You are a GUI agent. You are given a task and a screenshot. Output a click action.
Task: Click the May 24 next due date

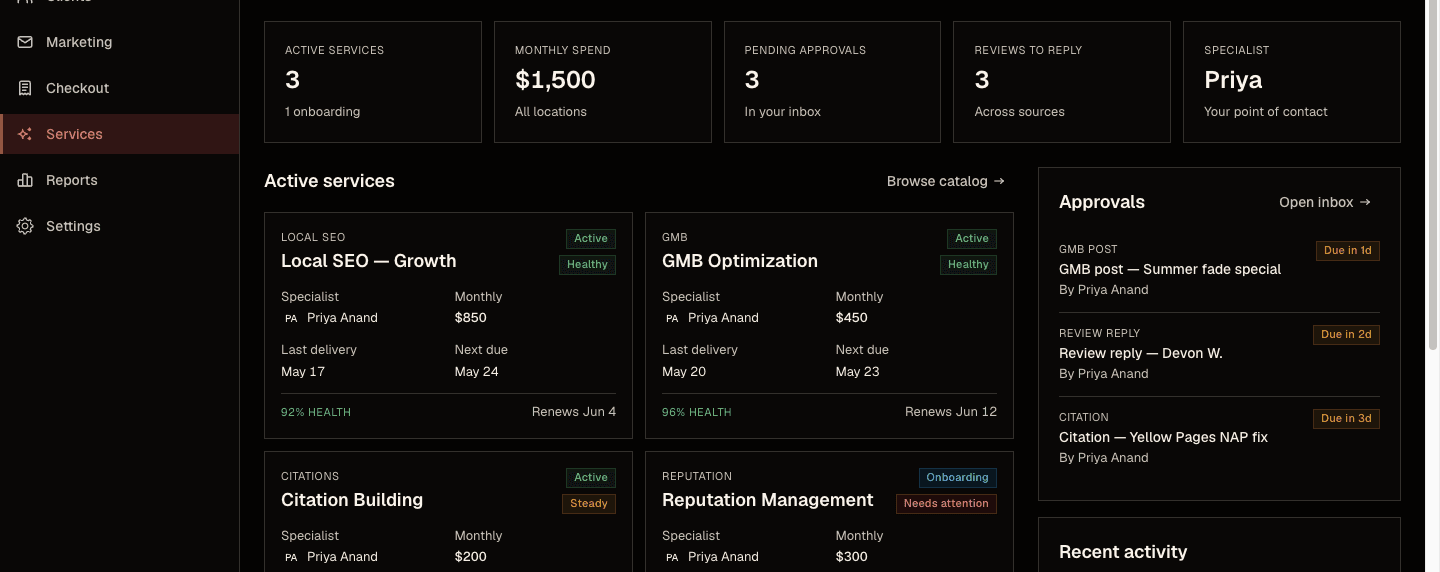[477, 372]
